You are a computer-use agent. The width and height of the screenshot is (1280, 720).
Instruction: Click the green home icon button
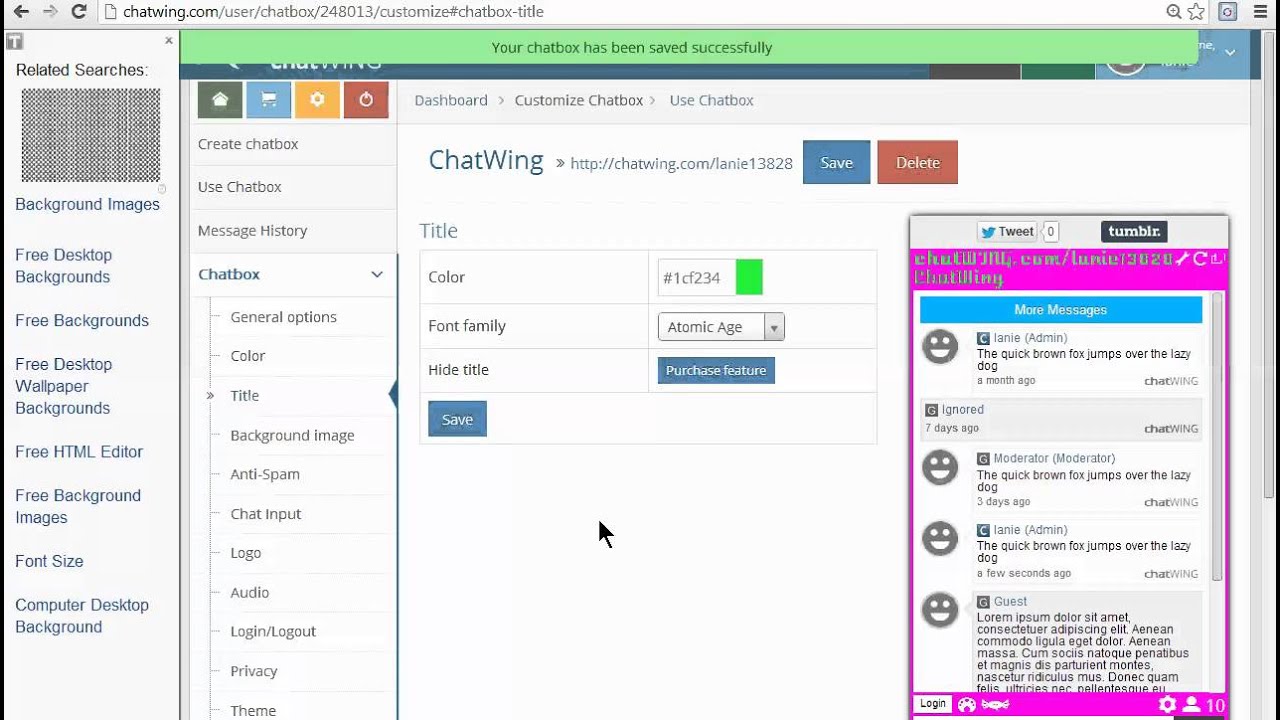pyautogui.click(x=220, y=99)
